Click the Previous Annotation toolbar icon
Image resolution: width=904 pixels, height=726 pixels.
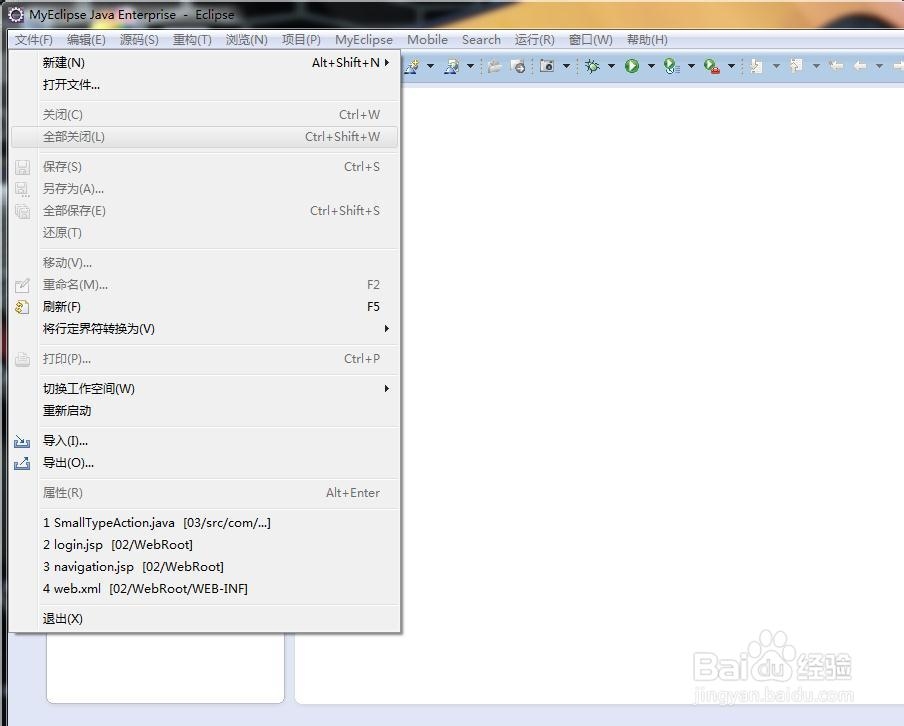(x=796, y=66)
